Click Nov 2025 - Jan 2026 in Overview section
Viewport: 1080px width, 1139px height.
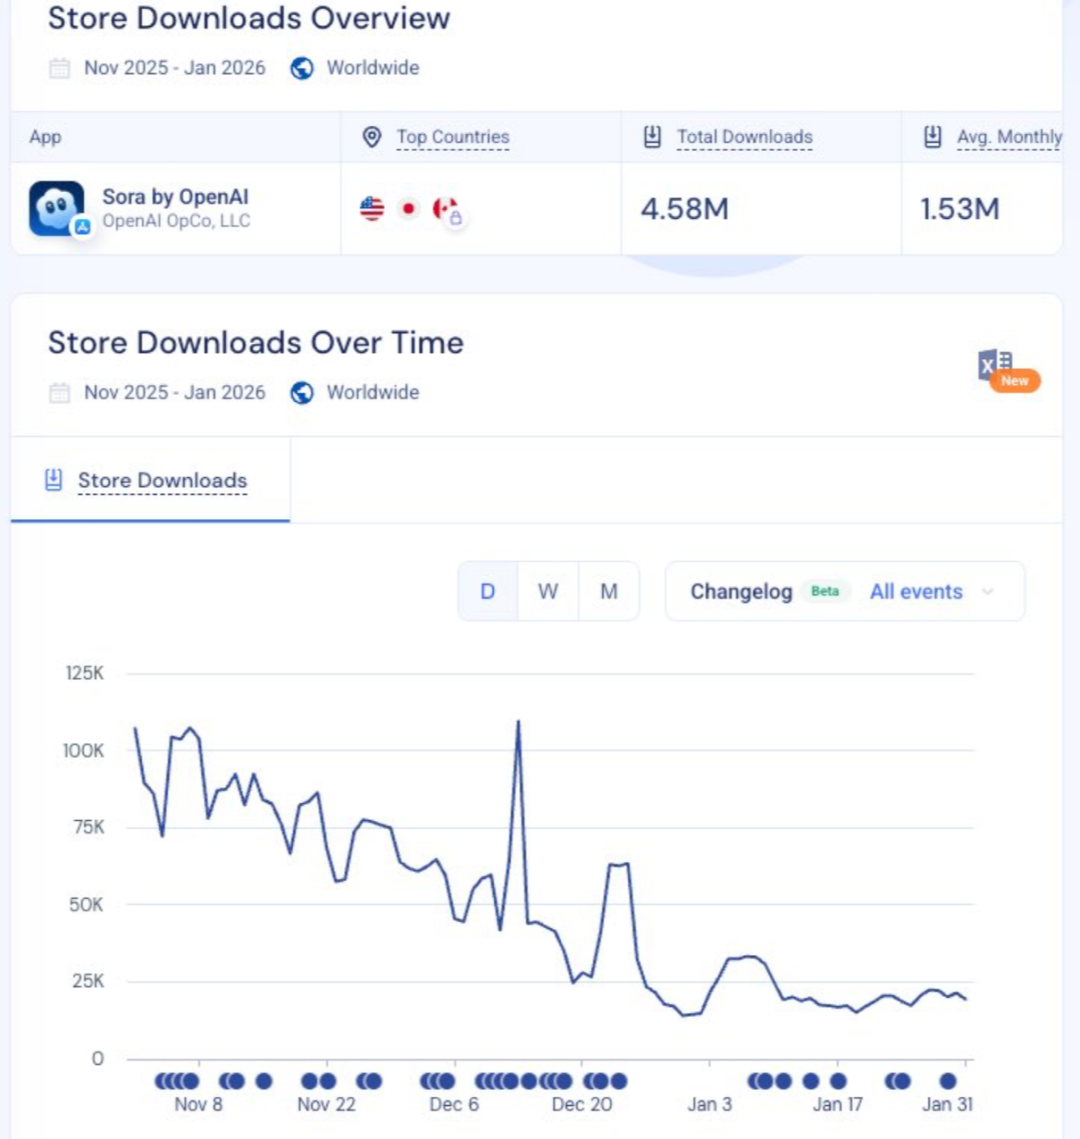point(174,68)
